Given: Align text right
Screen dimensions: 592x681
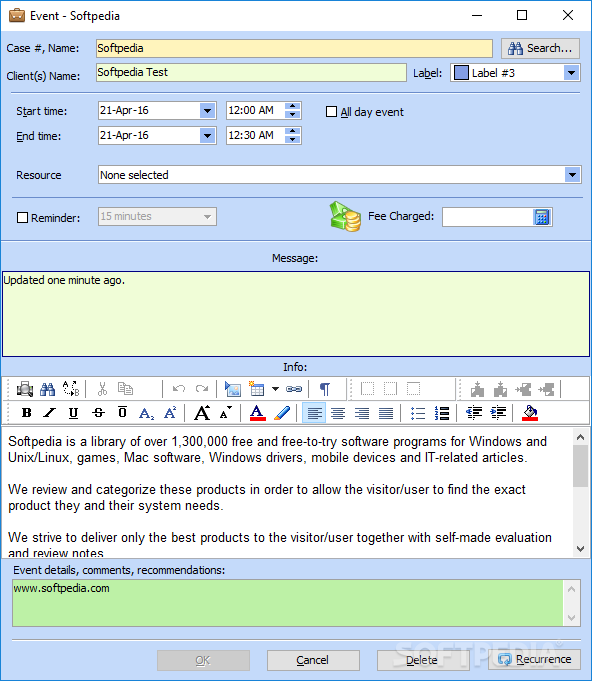Looking at the screenshot, I should (362, 413).
